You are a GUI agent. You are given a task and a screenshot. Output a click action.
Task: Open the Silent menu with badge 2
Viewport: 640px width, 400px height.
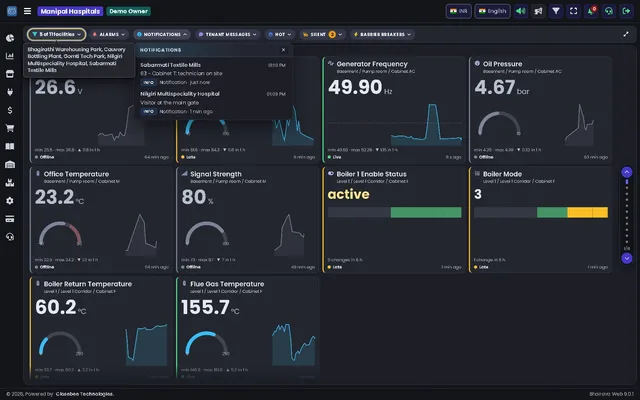pos(323,34)
